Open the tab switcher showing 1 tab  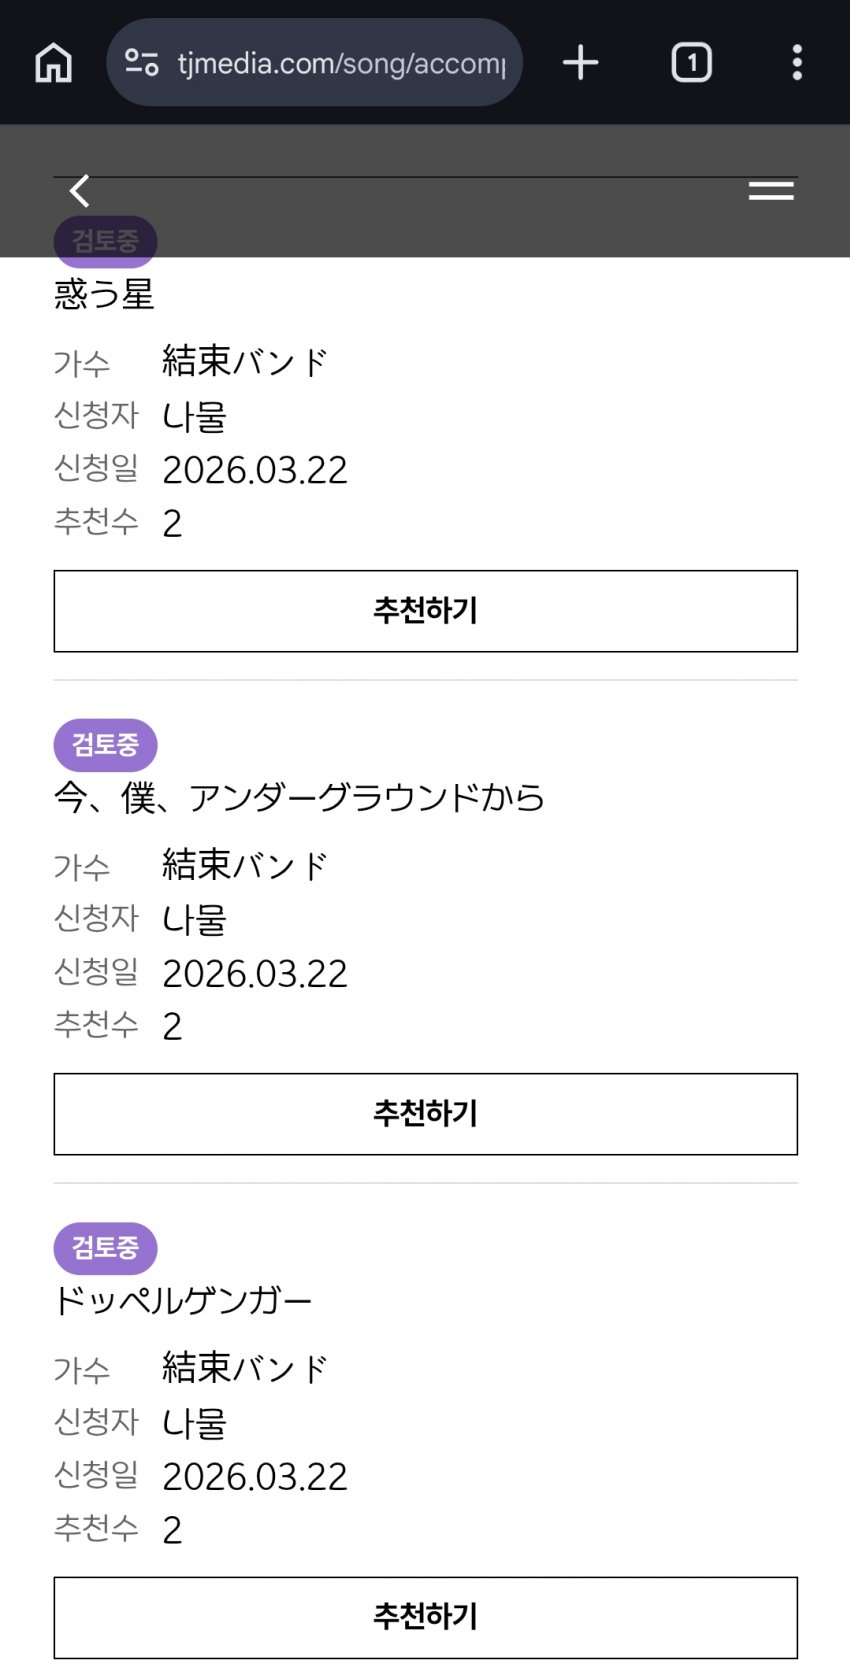691,63
